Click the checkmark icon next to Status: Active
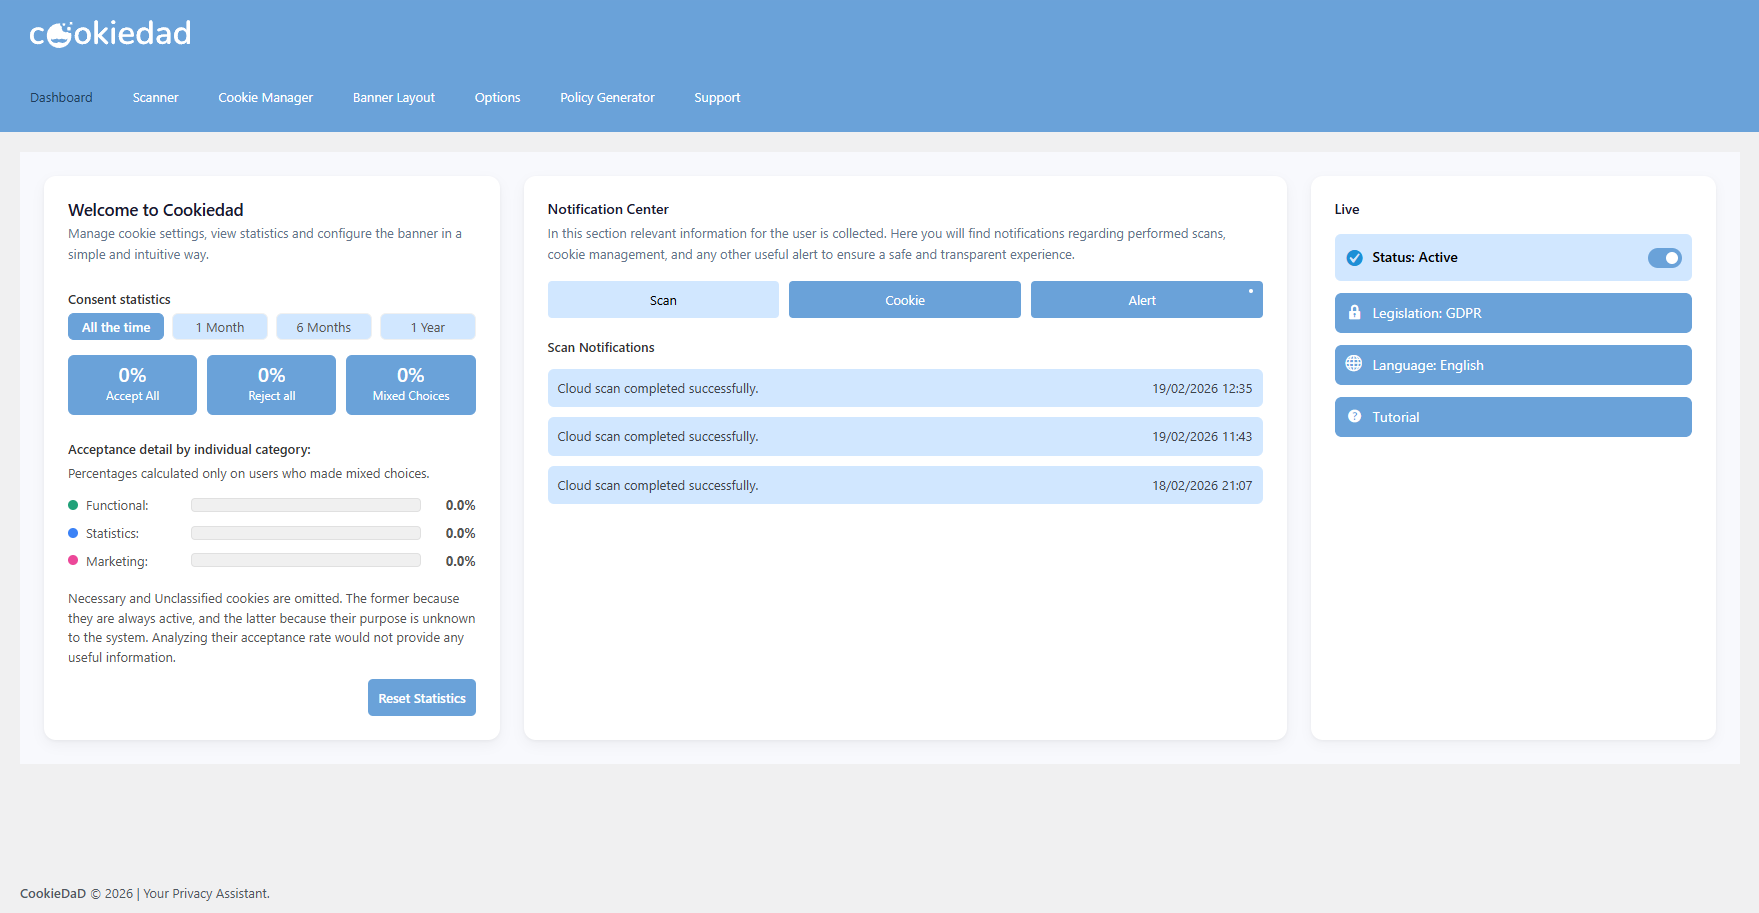Screen dimensions: 1759x913 pyautogui.click(x=1355, y=257)
